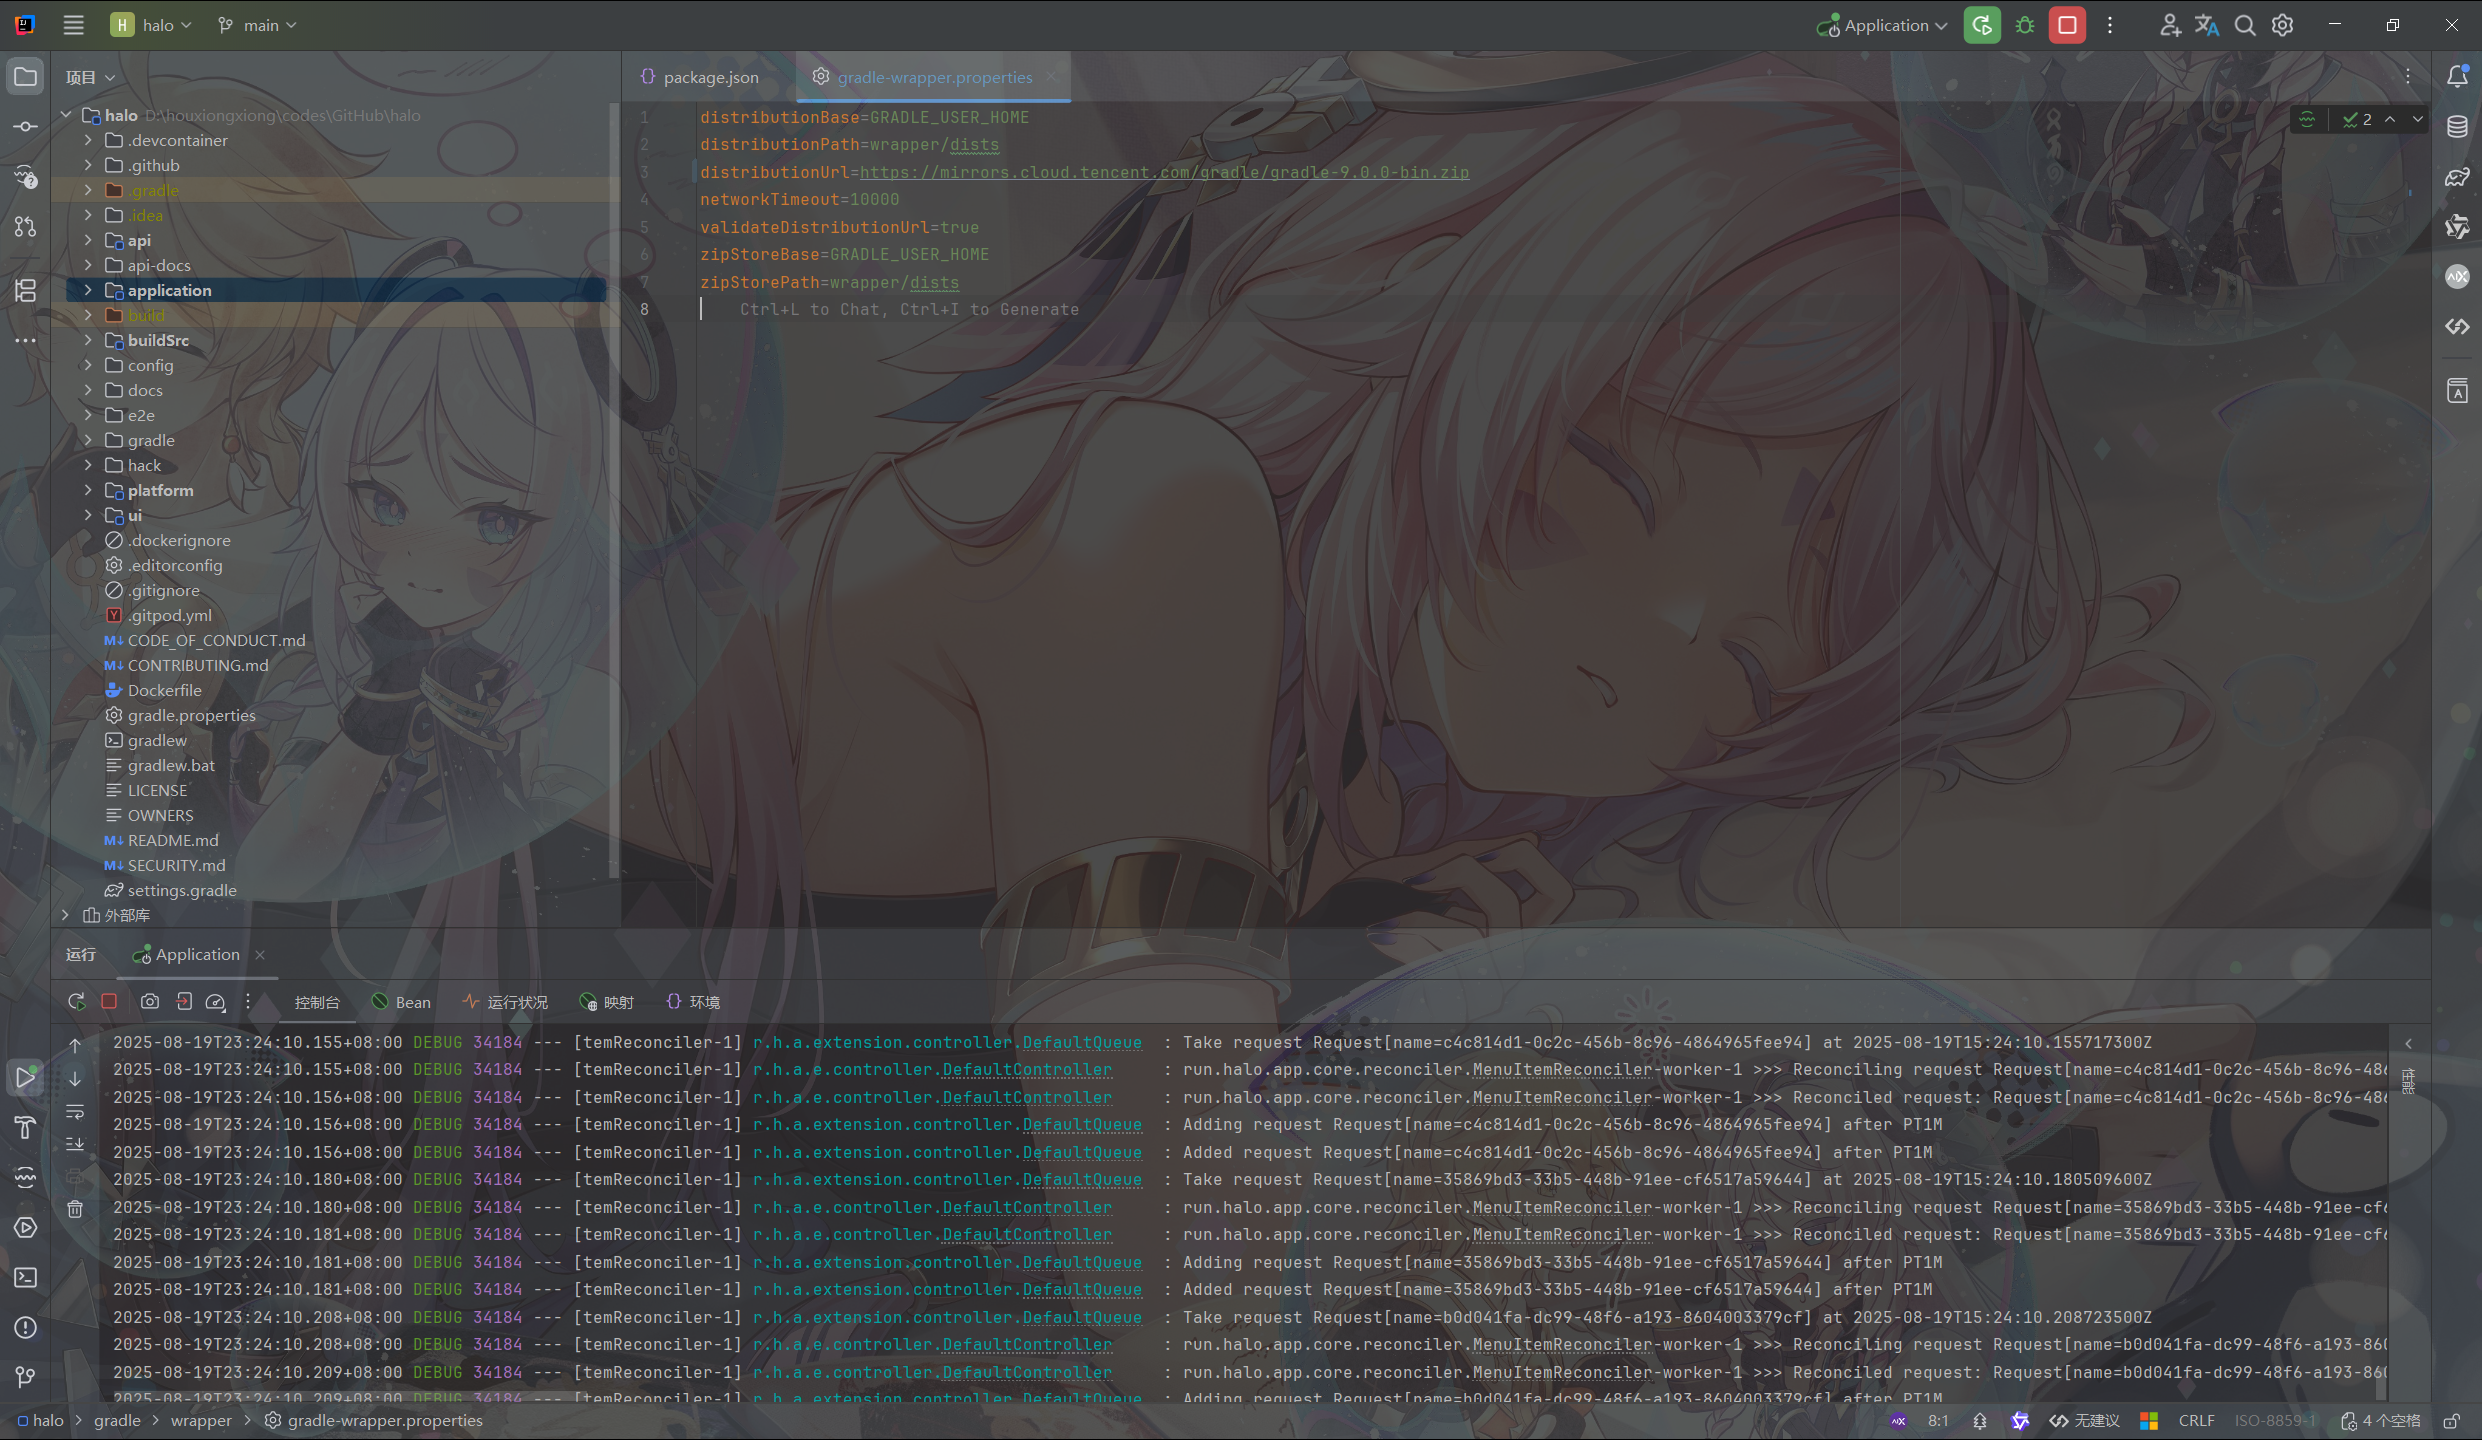This screenshot has width=2482, height=1440.
Task: Stop the running Application with red stop icon
Action: point(2067,26)
